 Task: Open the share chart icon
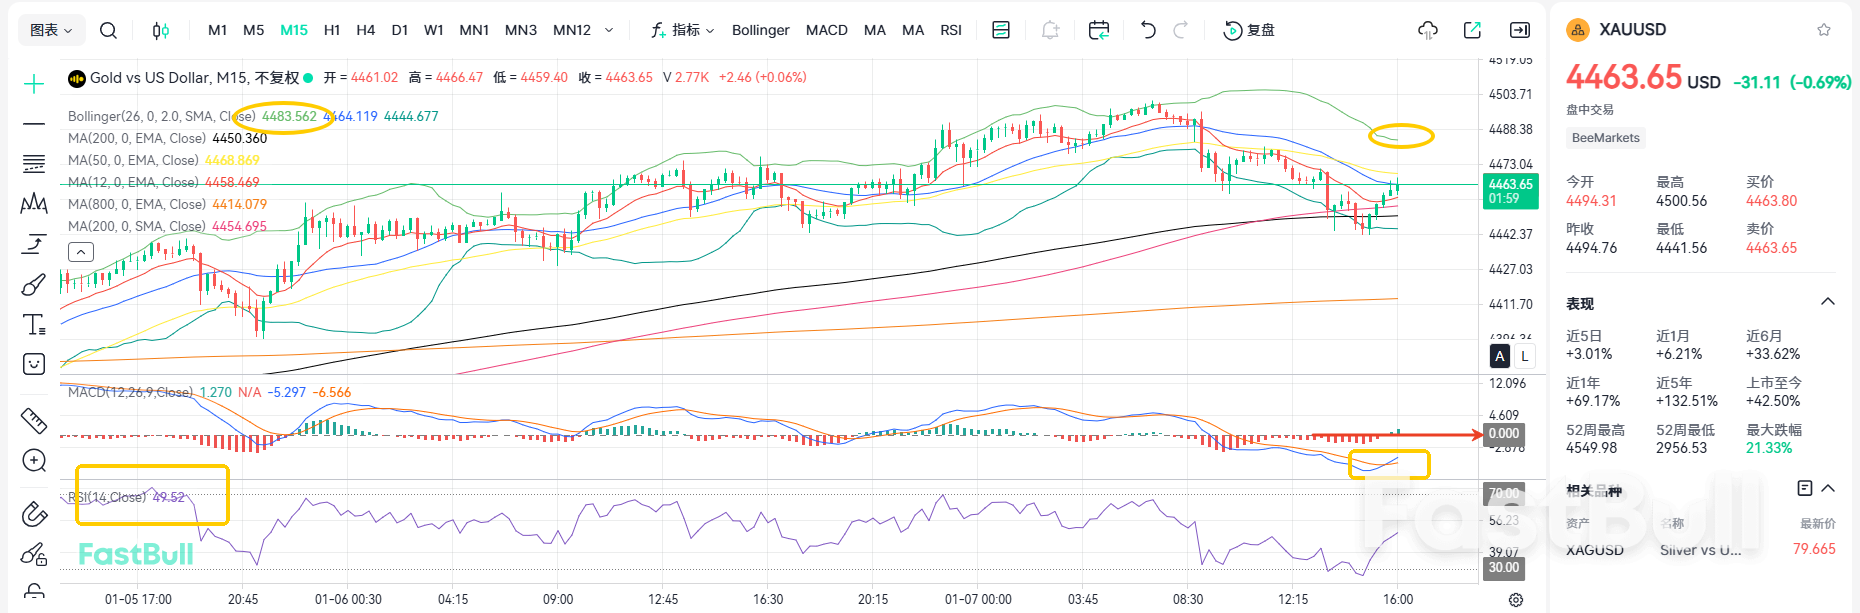point(1472,30)
